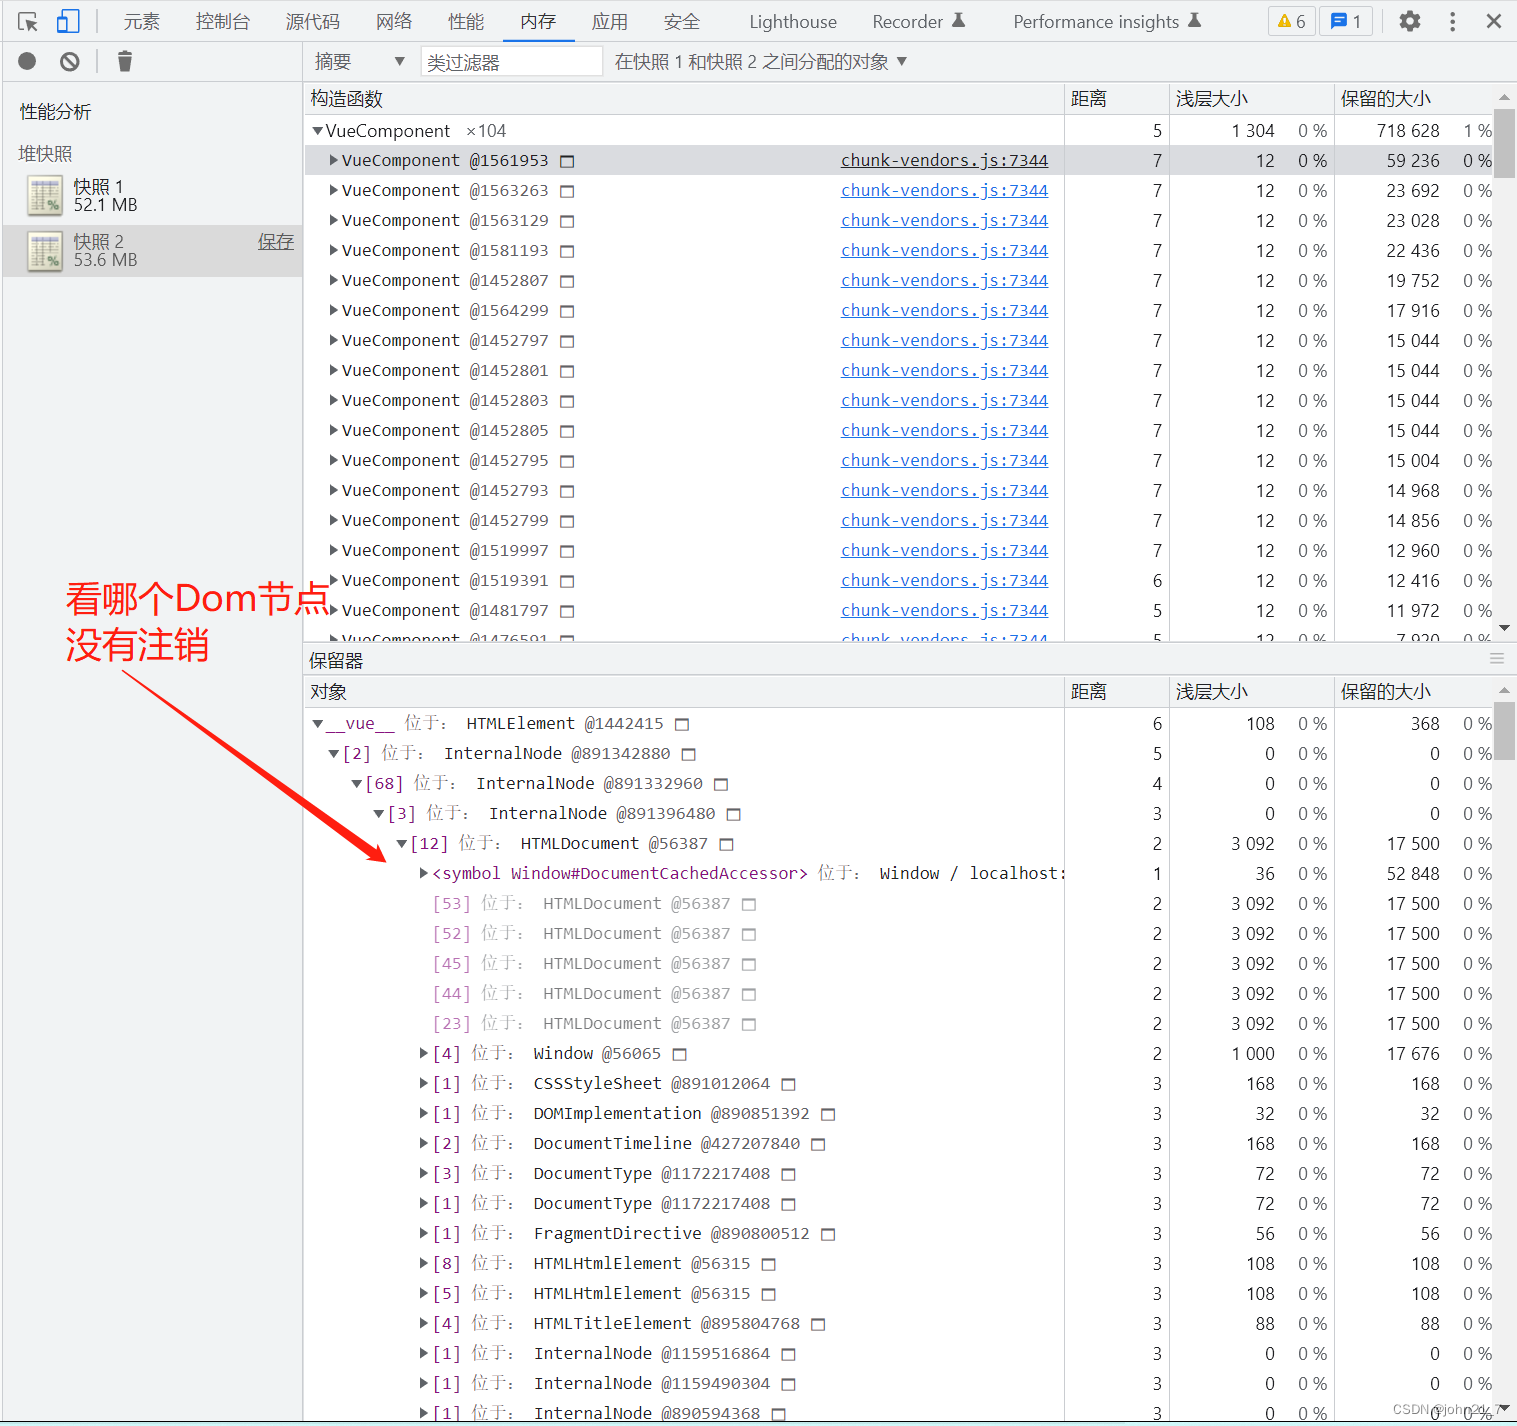This screenshot has width=1517, height=1426.
Task: Reveal VueComponent @1581193 object square icon
Action: pos(567,251)
